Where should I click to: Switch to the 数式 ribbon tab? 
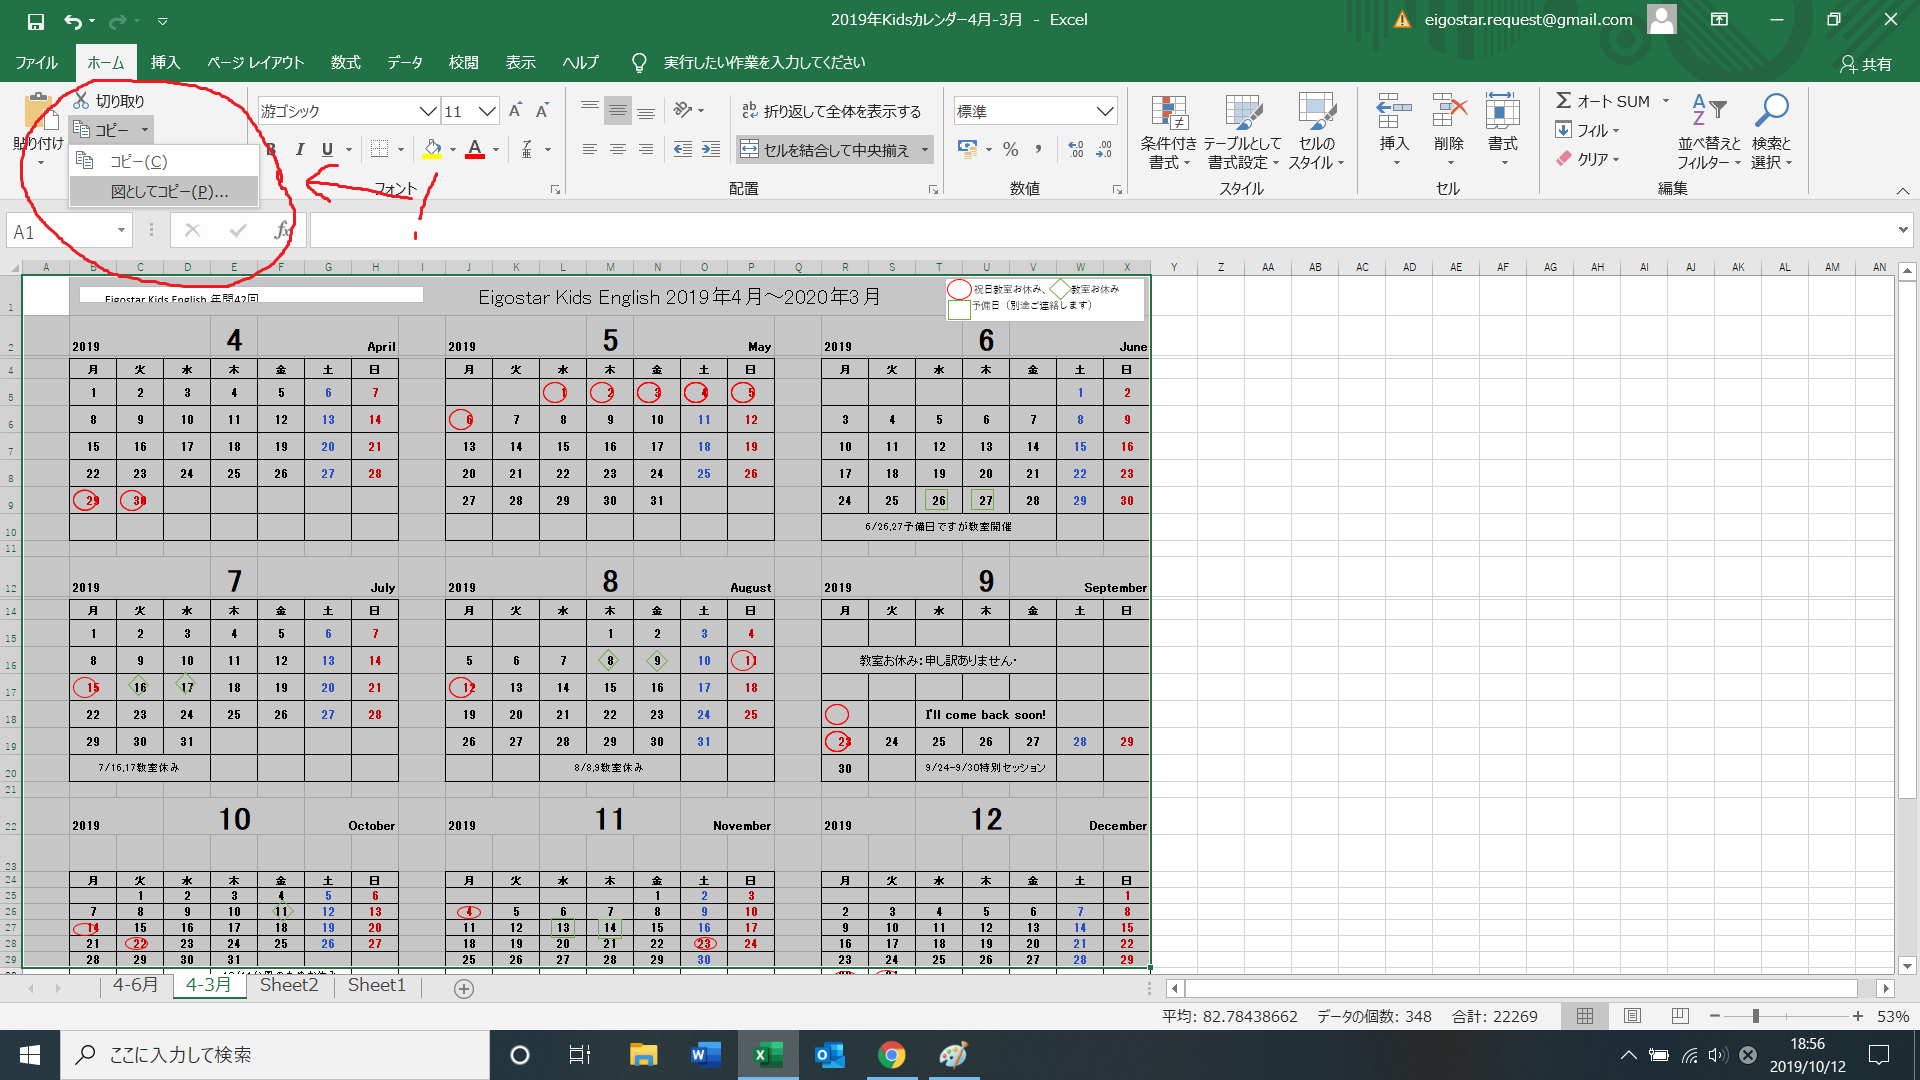346,62
